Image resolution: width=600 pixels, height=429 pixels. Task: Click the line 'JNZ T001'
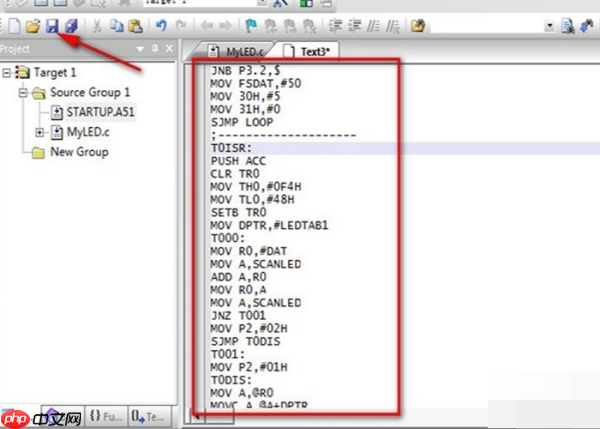(238, 315)
